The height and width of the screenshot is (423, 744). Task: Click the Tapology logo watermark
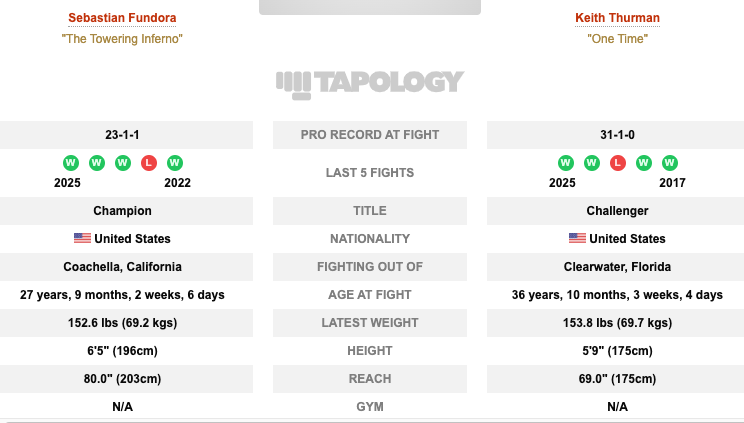tap(370, 85)
